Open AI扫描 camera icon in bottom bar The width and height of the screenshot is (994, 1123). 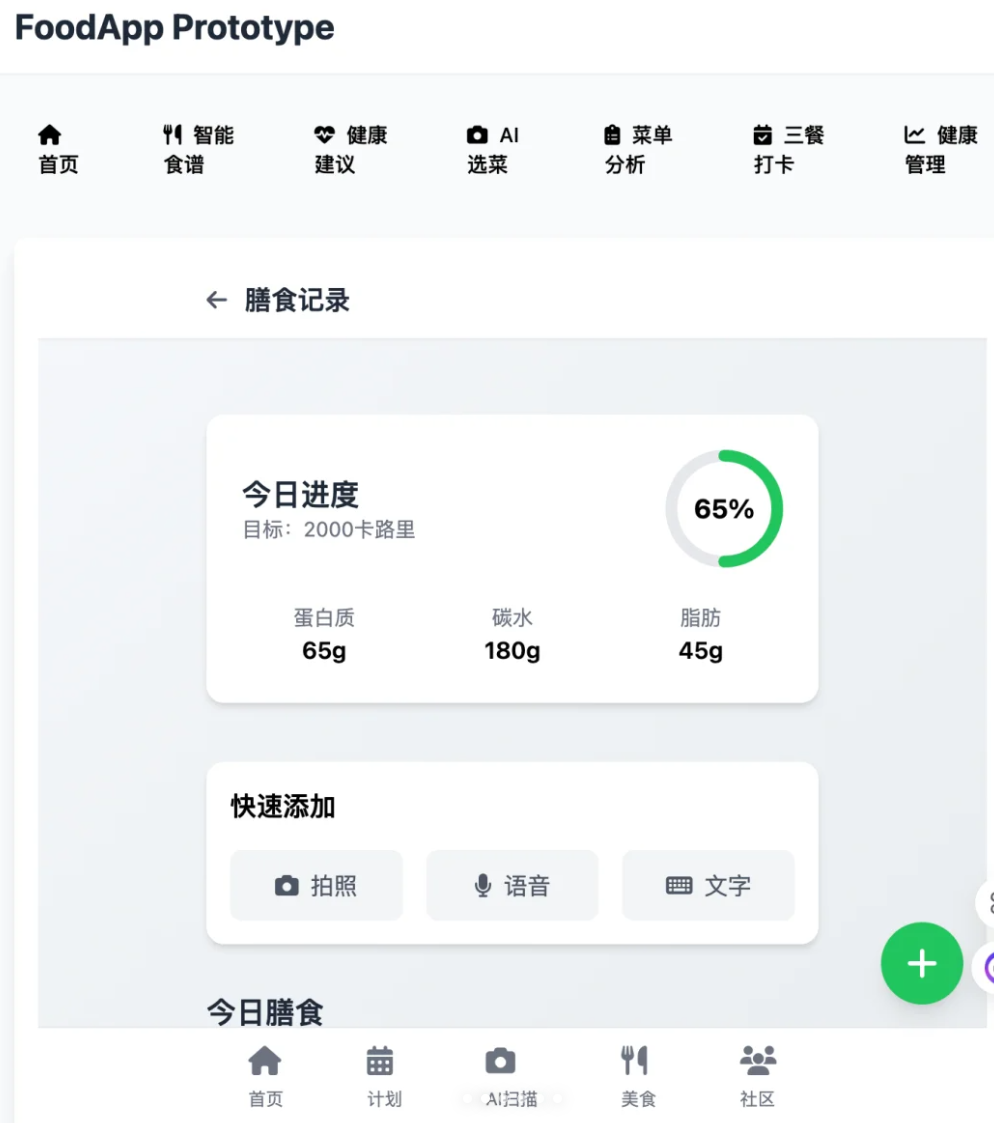coord(500,1061)
